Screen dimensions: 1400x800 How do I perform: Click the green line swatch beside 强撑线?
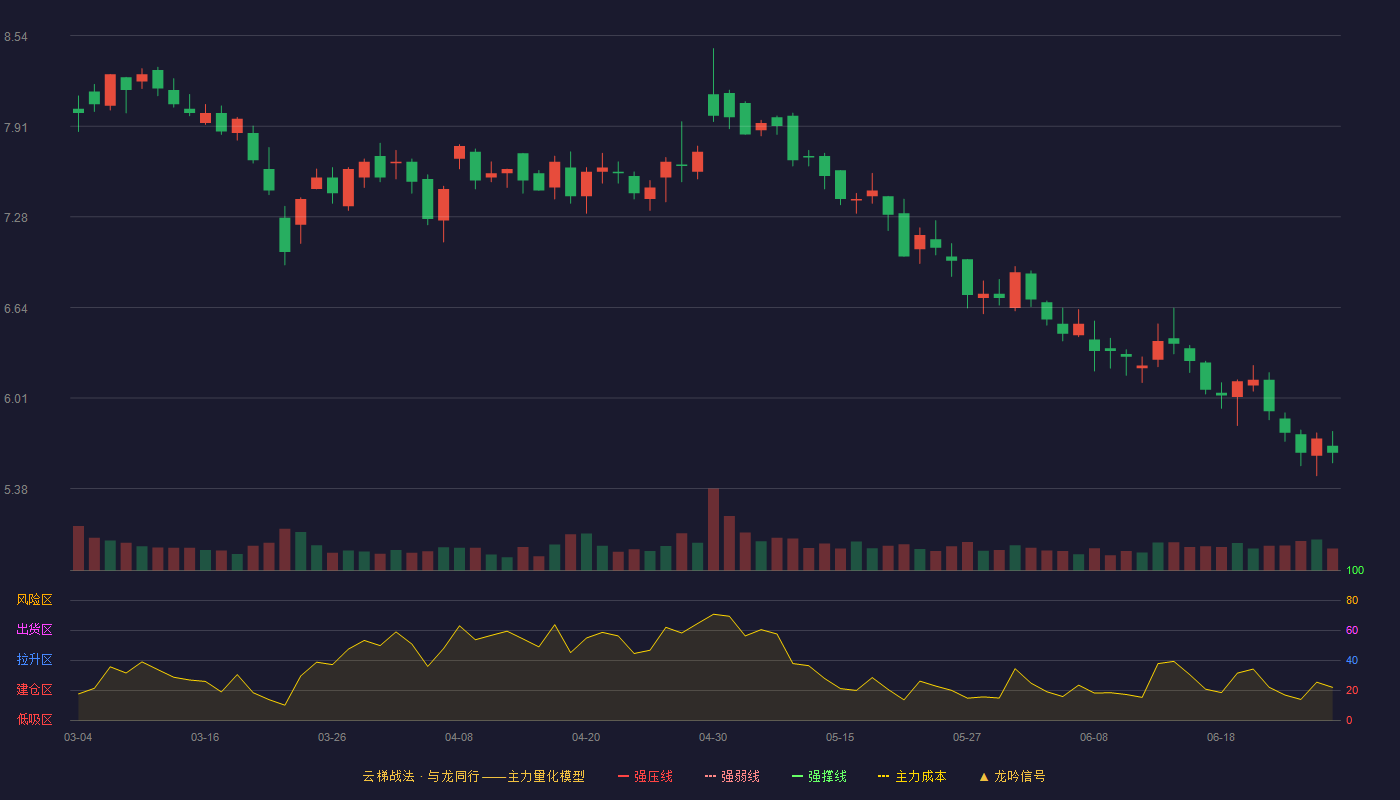point(797,776)
